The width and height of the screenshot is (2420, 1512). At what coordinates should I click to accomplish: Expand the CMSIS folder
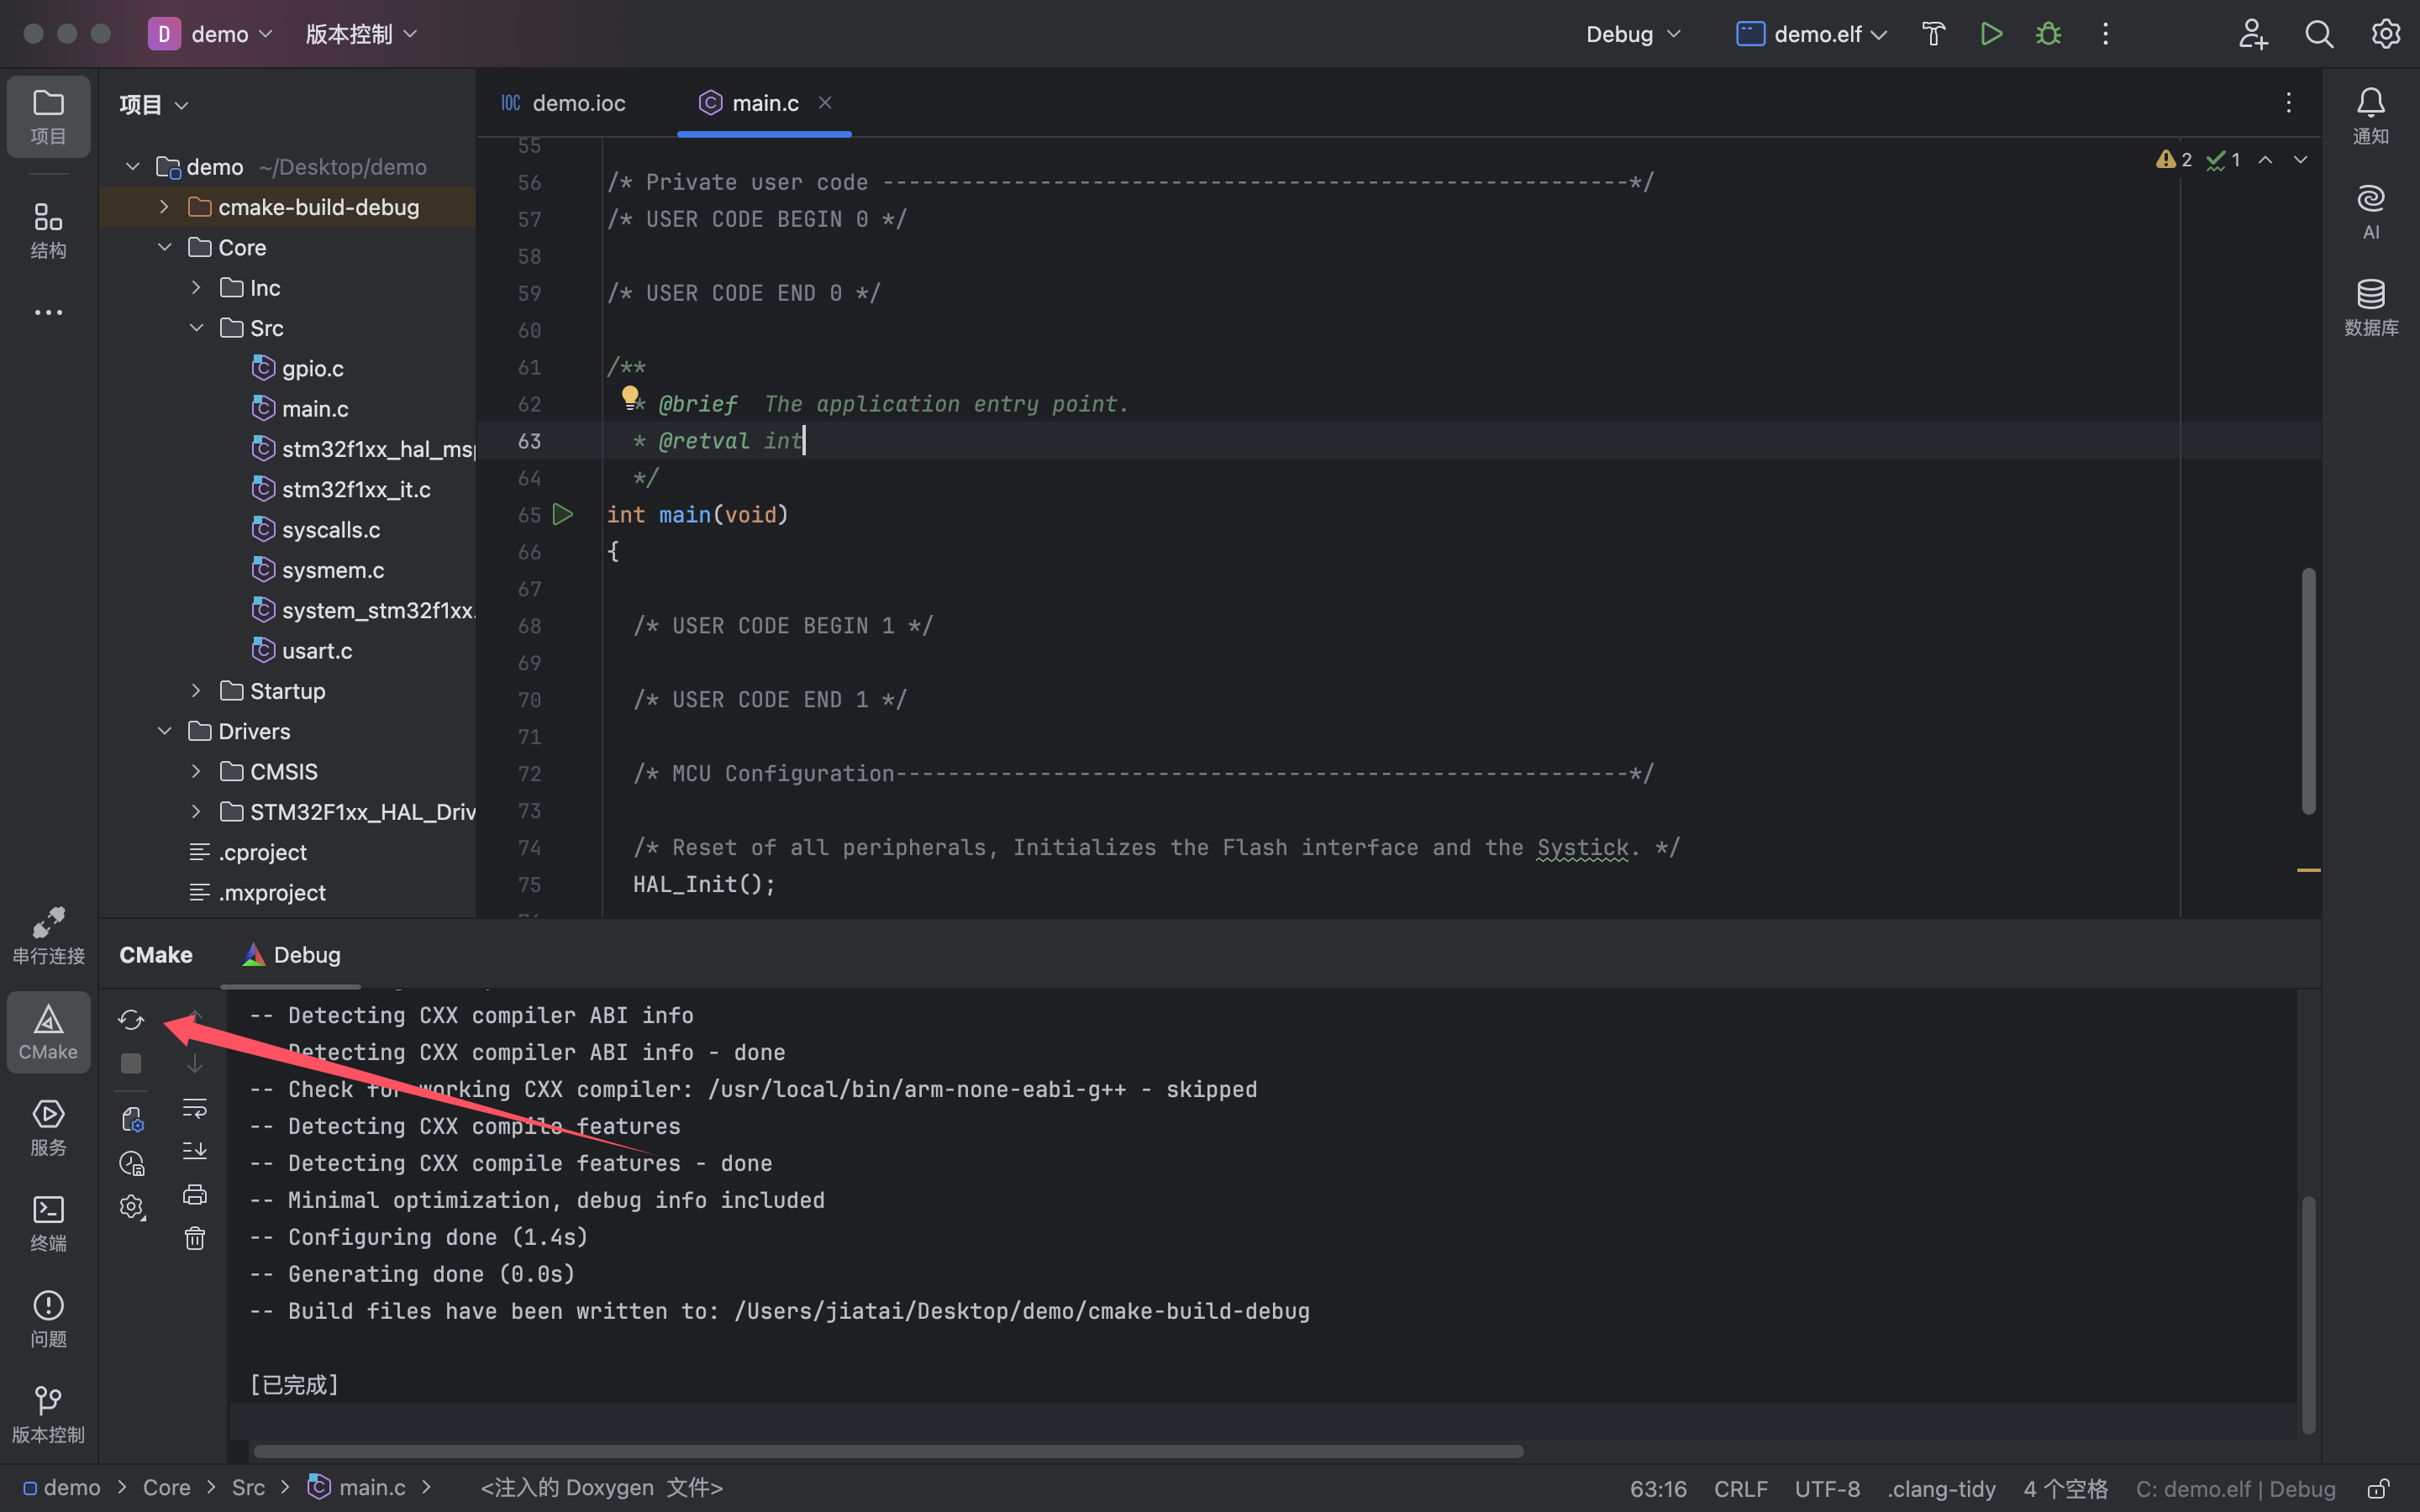pos(196,771)
